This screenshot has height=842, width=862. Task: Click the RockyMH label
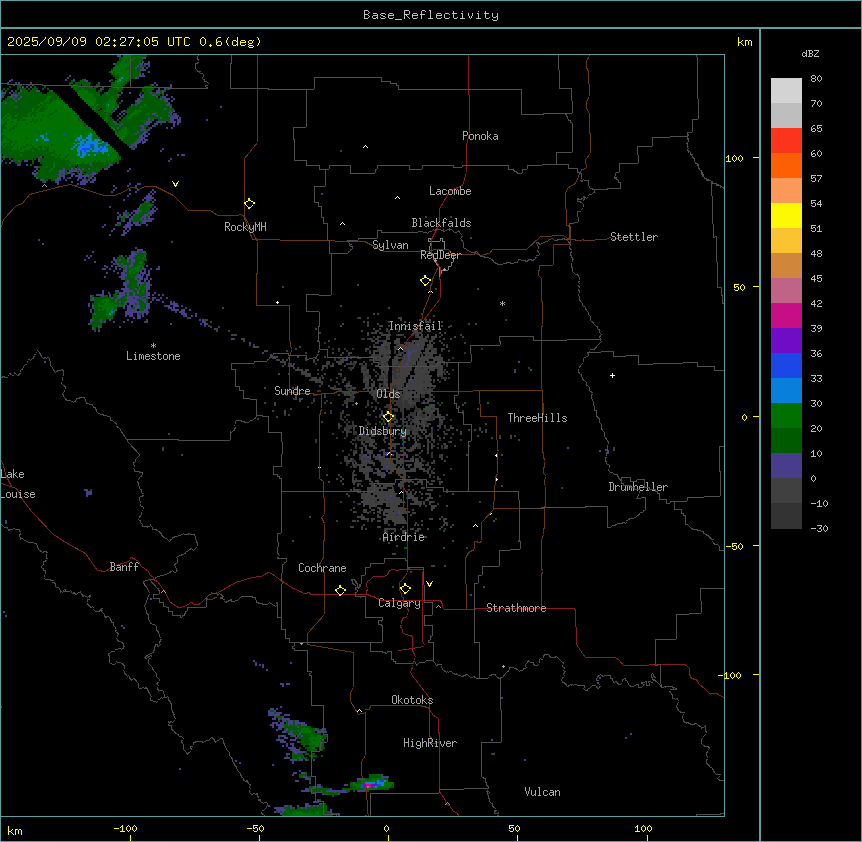245,227
